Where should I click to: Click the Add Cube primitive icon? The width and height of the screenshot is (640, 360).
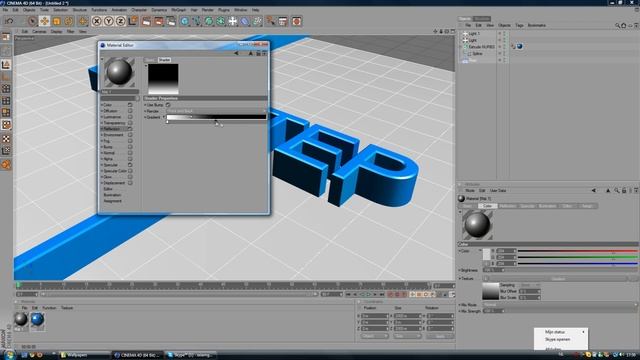(184, 21)
